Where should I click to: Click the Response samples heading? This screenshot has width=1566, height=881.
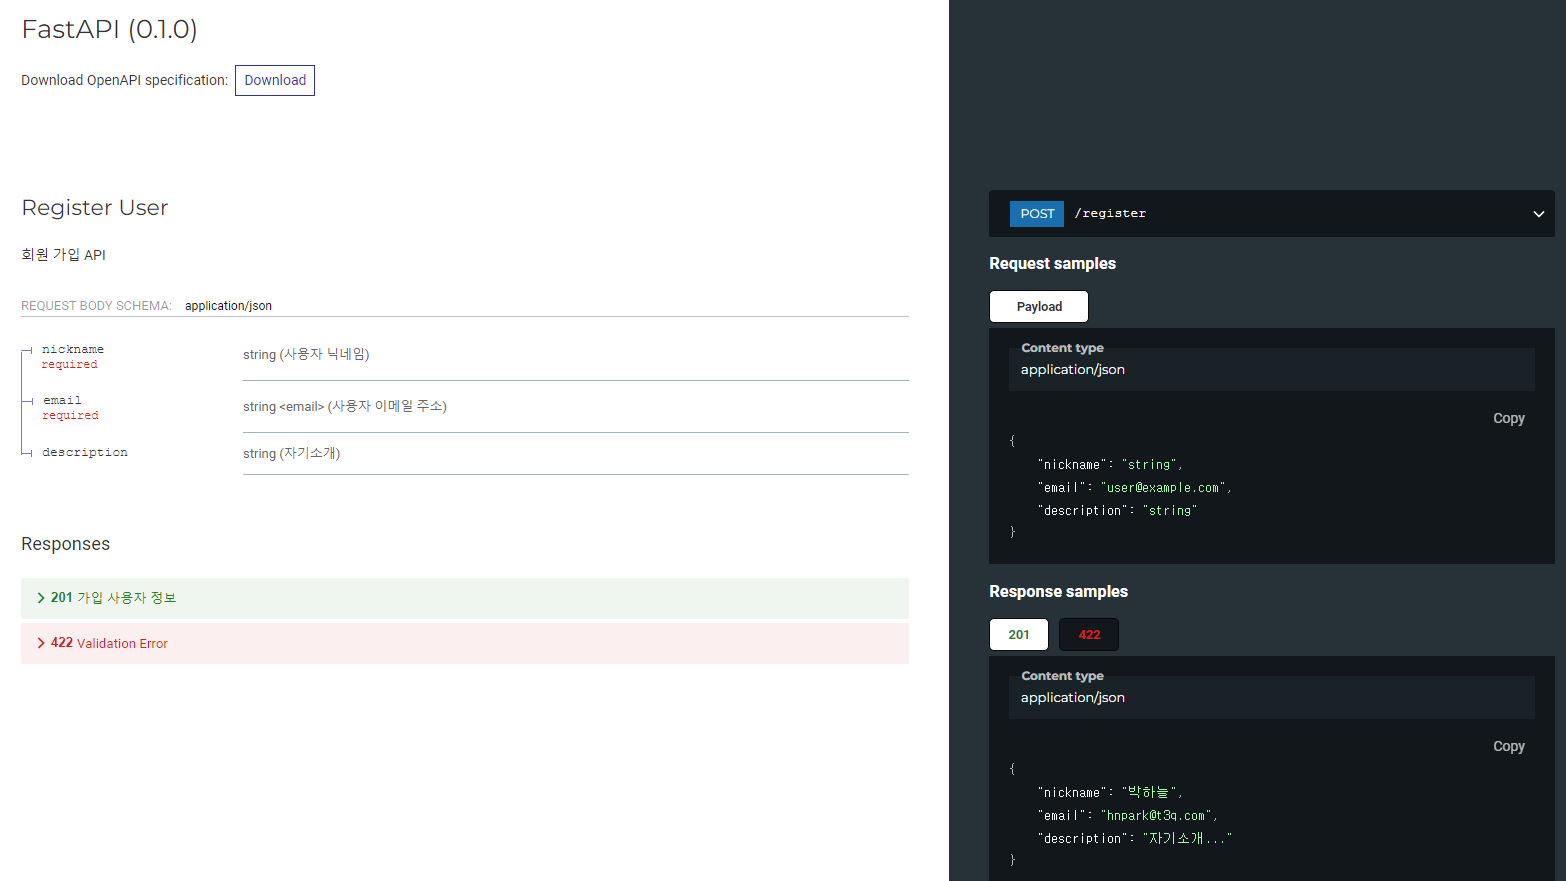point(1058,592)
